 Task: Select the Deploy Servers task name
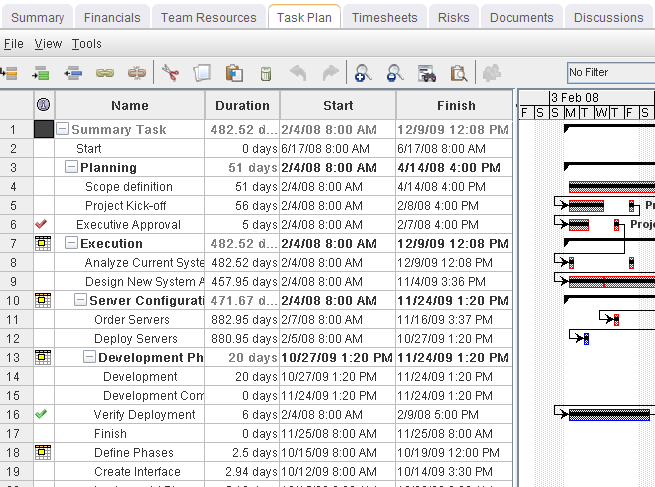pyautogui.click(x=136, y=338)
